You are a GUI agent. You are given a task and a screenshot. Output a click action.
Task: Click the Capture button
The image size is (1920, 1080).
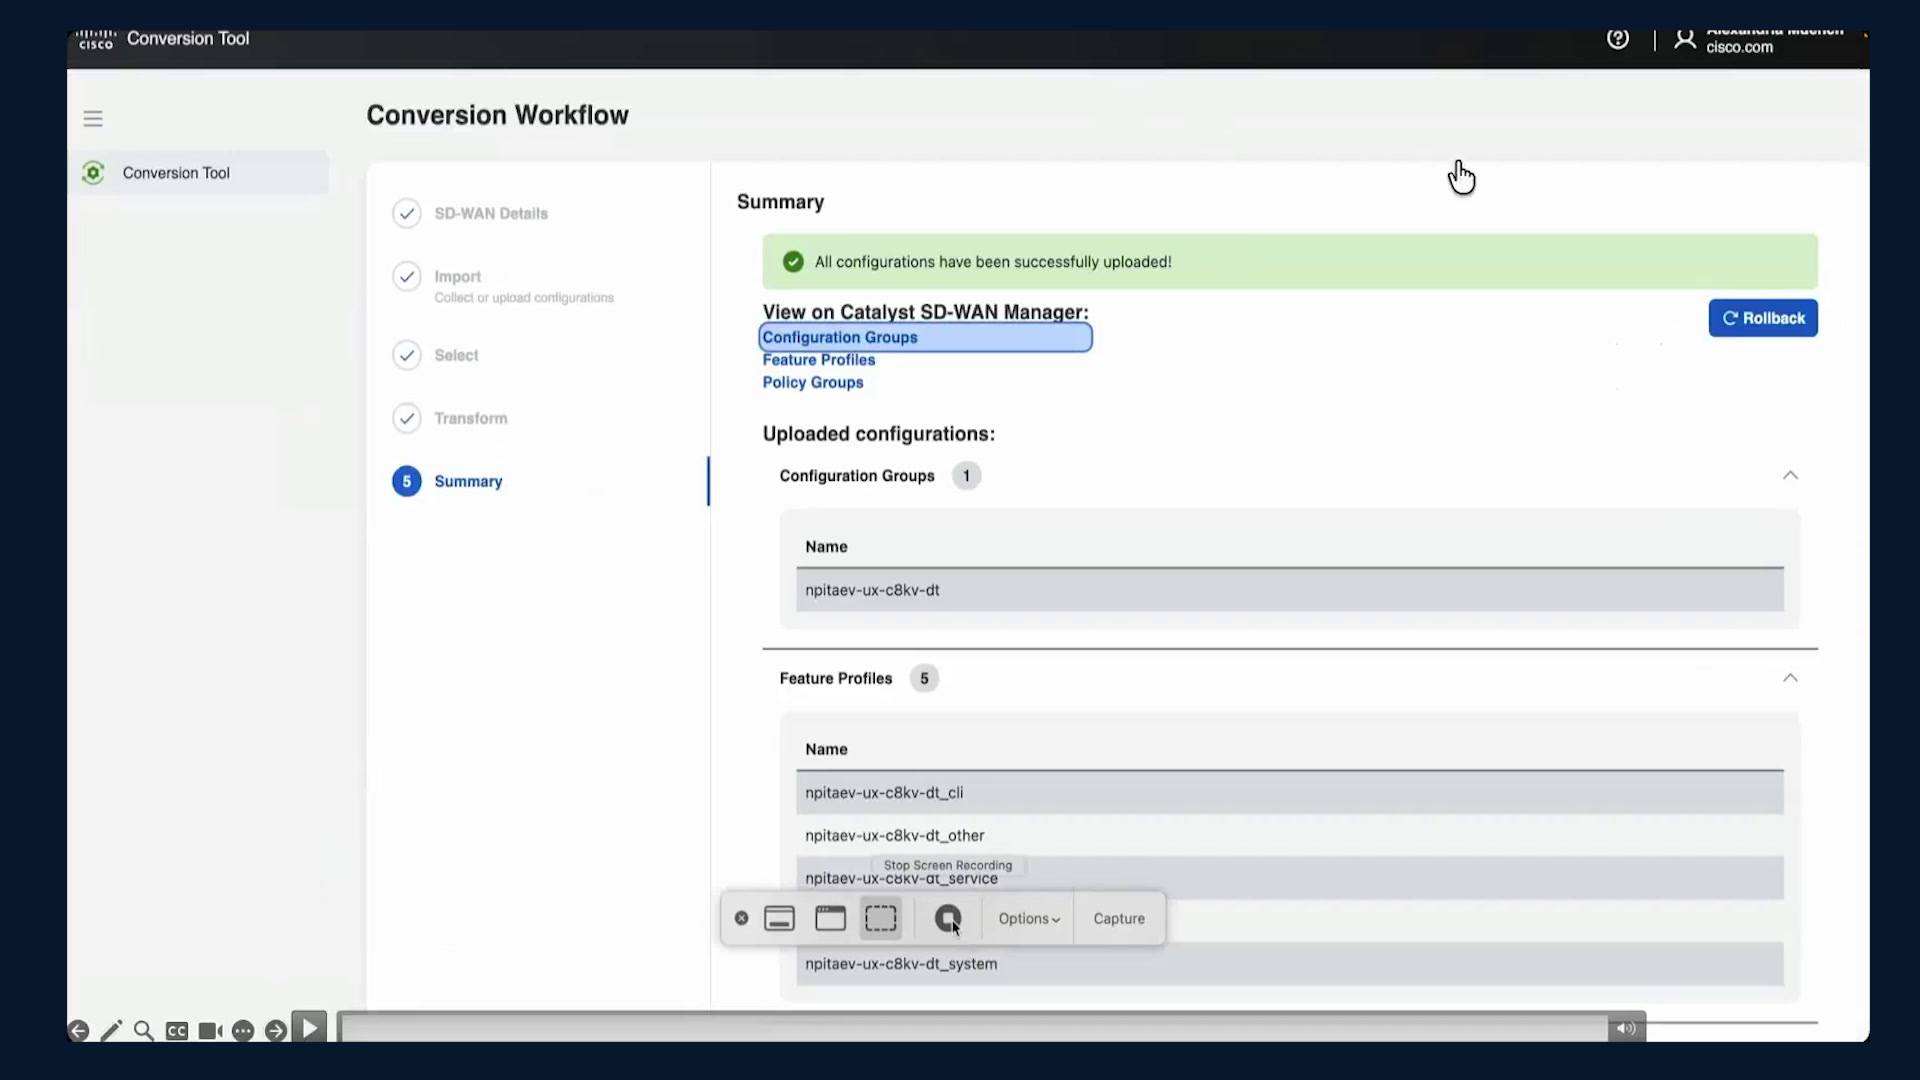(1119, 919)
